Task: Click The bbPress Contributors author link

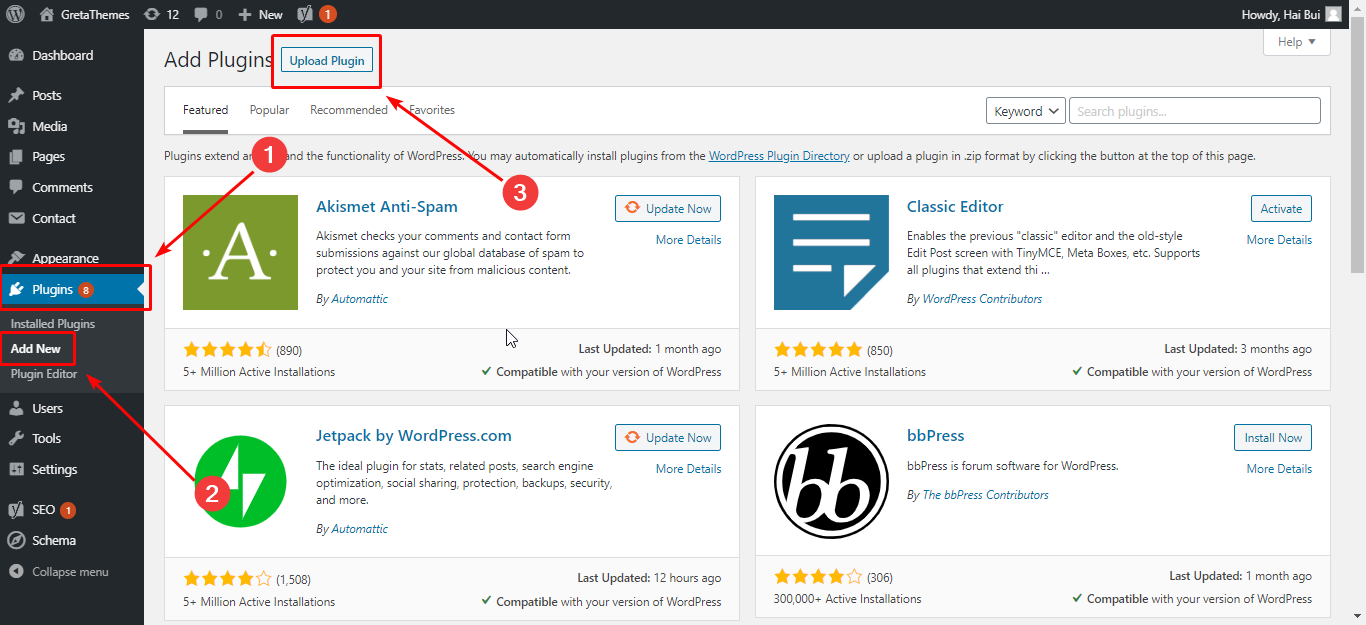Action: (x=985, y=495)
